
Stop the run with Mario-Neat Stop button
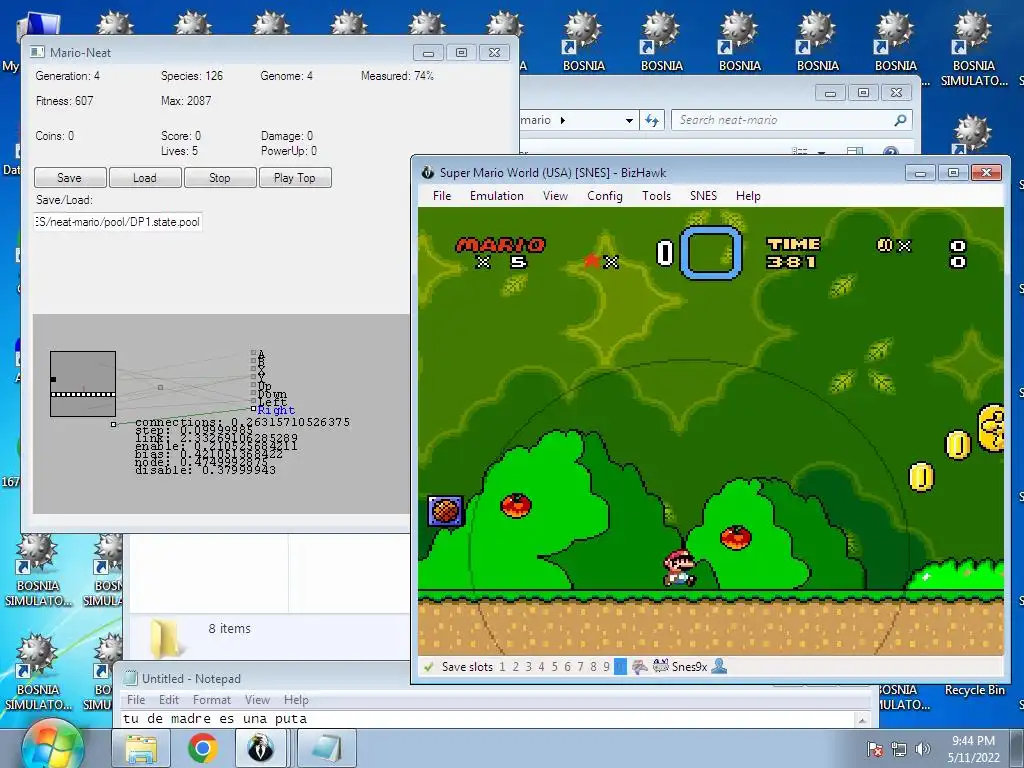220,178
